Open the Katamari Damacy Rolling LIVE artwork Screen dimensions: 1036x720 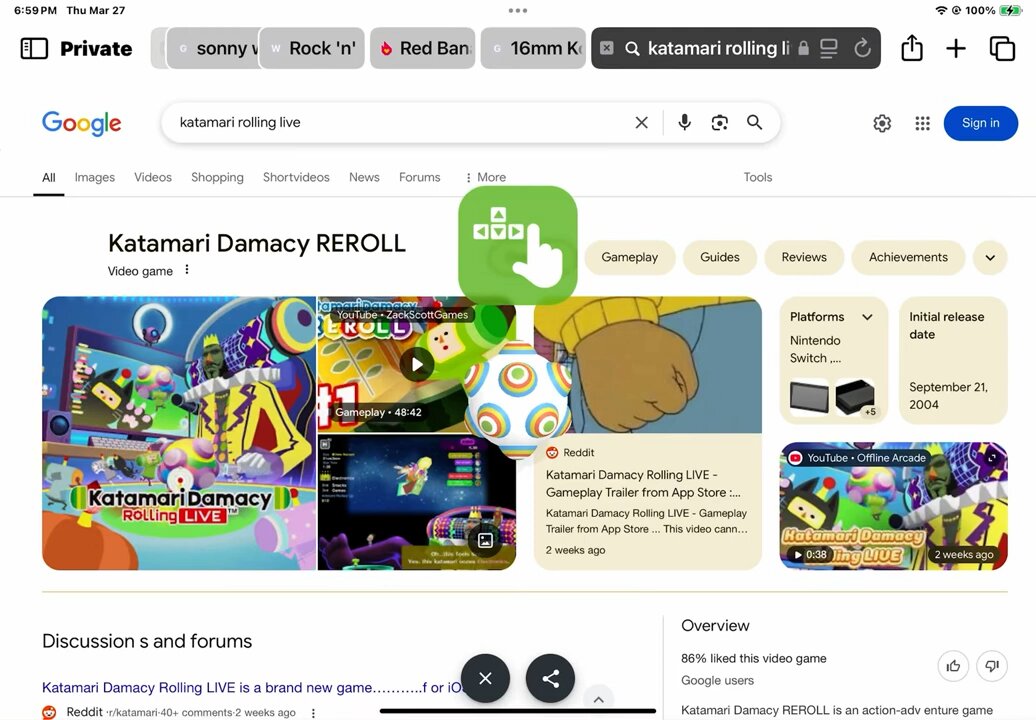179,433
